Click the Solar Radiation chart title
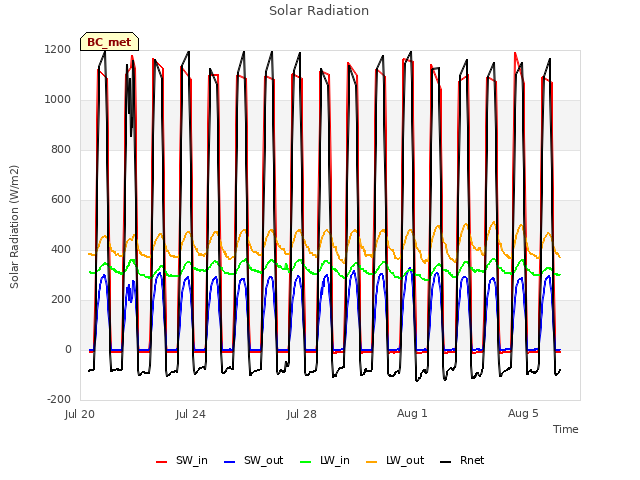 pos(319,11)
